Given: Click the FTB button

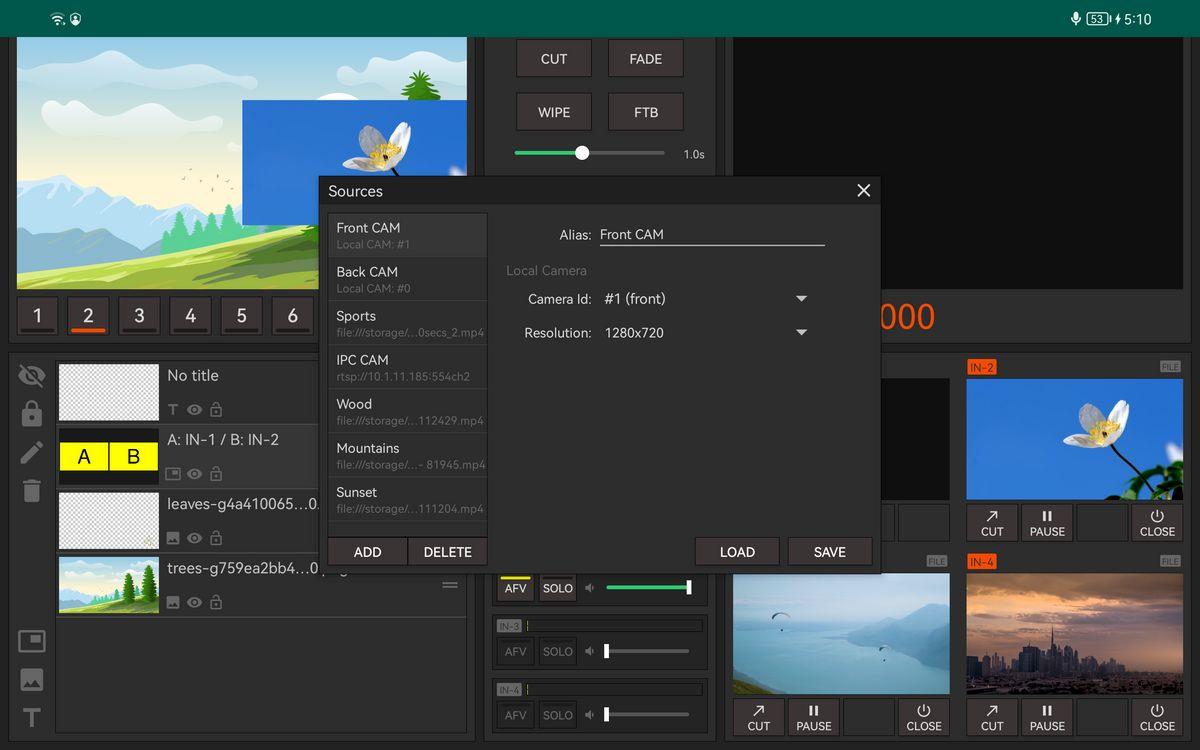Looking at the screenshot, I should click(x=646, y=112).
